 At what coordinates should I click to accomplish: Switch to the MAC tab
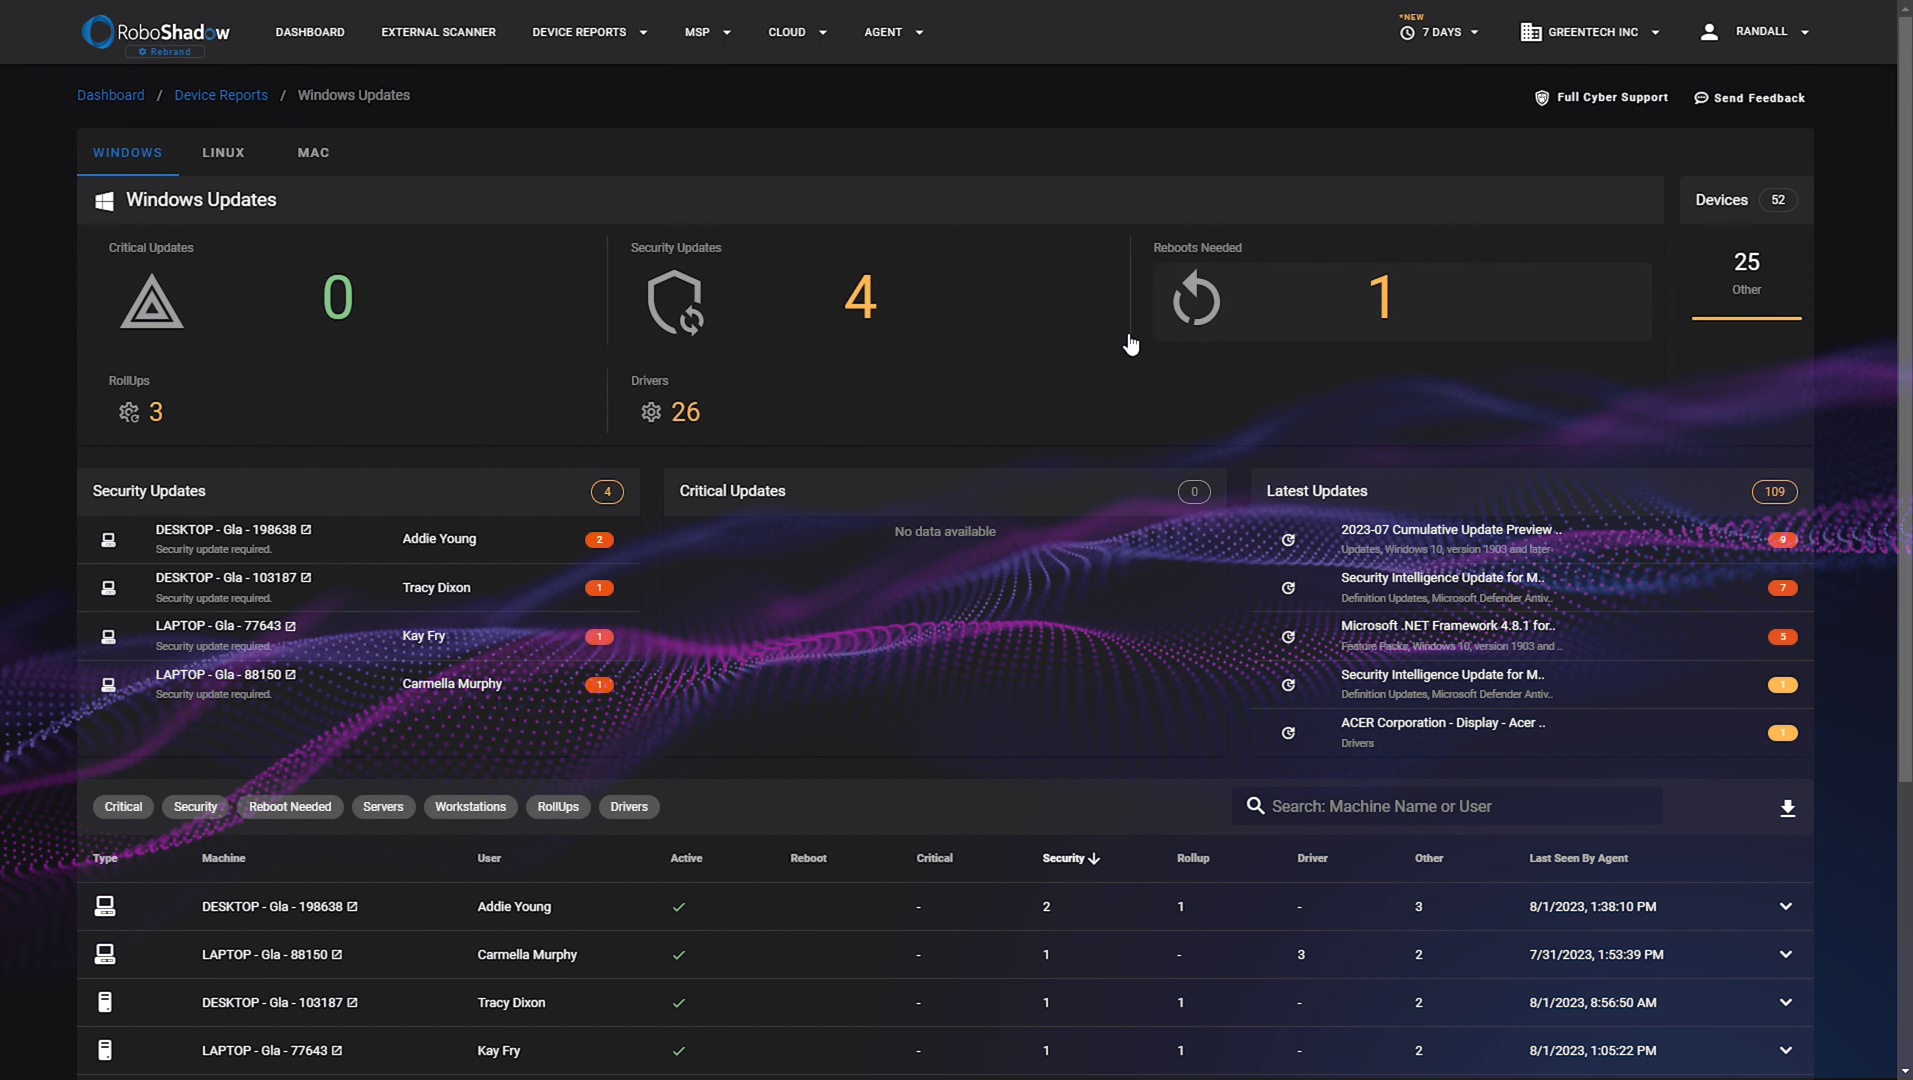coord(313,152)
